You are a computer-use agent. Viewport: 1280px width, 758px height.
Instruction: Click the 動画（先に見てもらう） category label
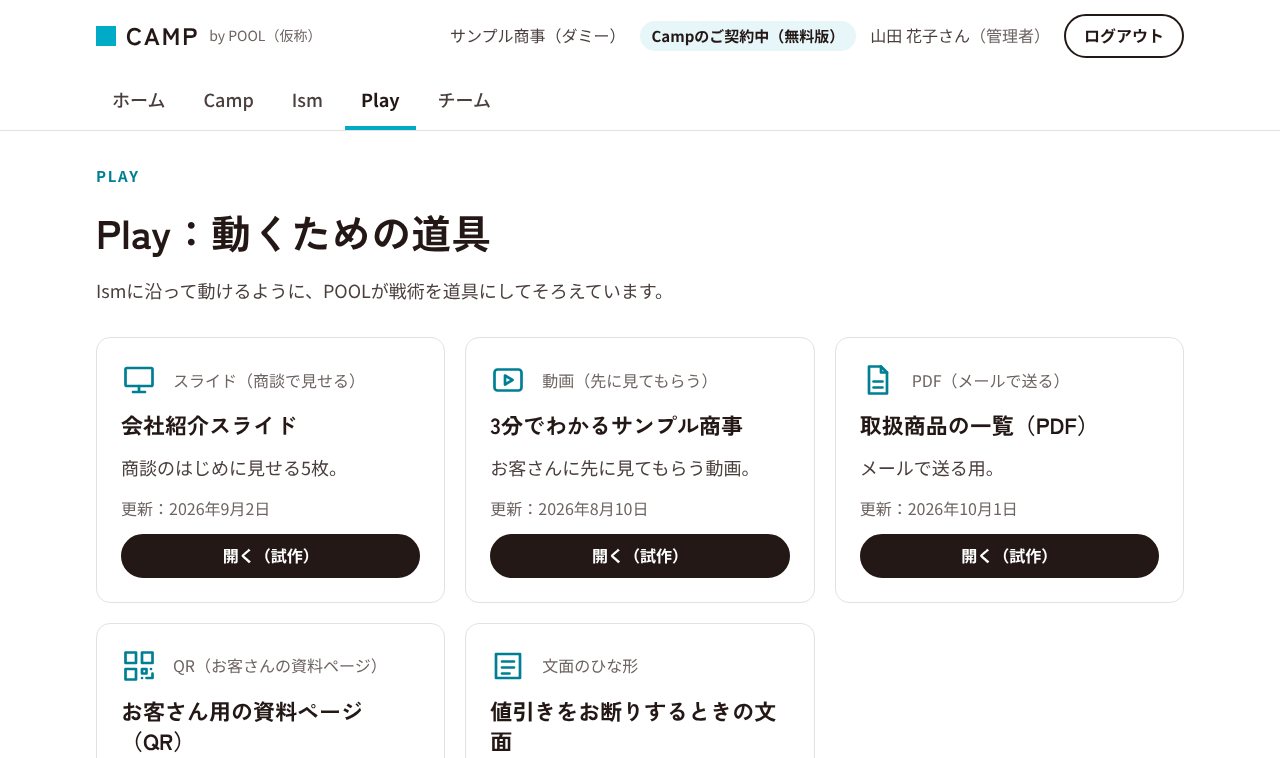[630, 381]
